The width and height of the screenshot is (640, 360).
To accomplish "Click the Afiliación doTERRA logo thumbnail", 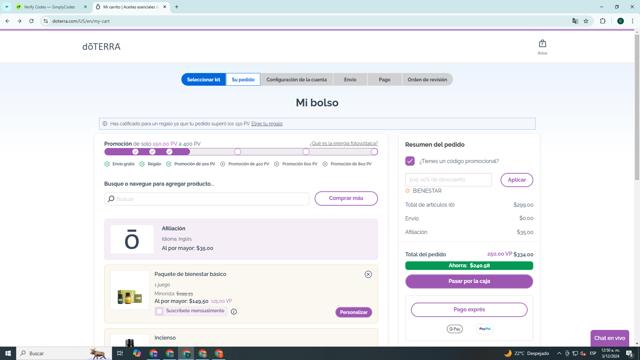I will click(x=132, y=240).
